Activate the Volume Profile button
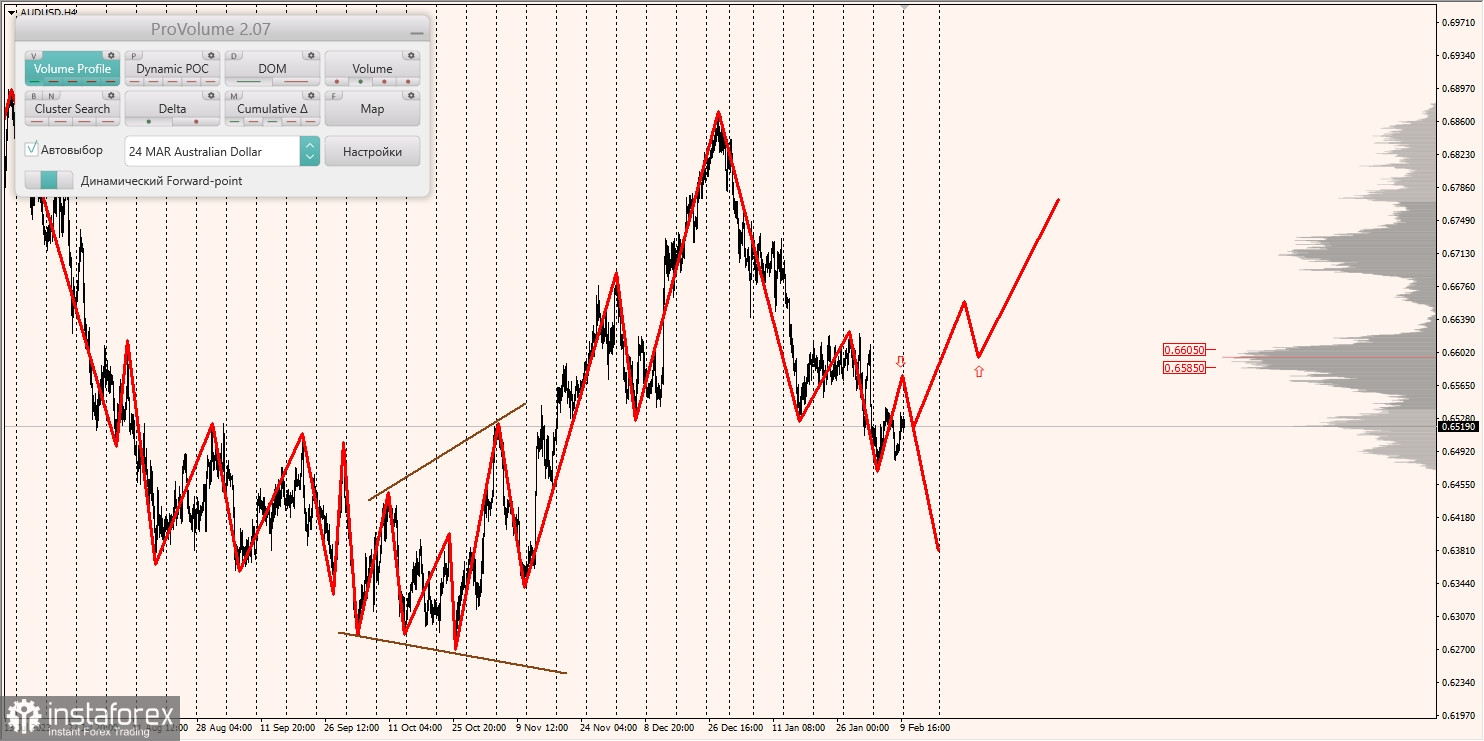 [73, 69]
